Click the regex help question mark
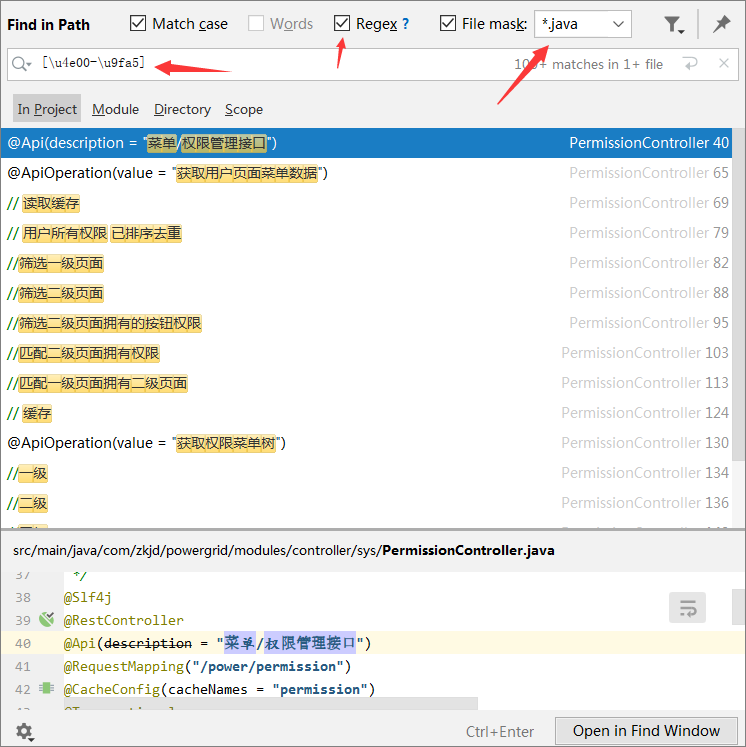The image size is (746, 747). click(x=405, y=24)
